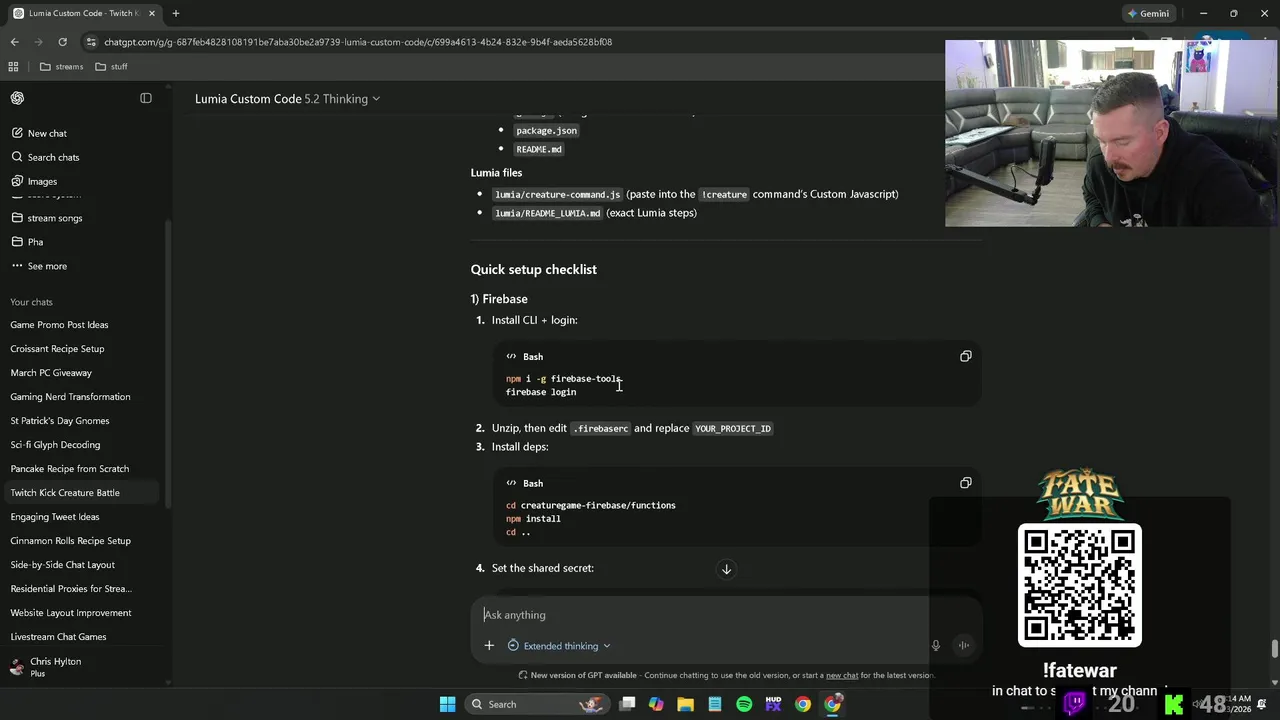
Task: Open the Engaging Tweet Ideas chat
Action: point(55,517)
